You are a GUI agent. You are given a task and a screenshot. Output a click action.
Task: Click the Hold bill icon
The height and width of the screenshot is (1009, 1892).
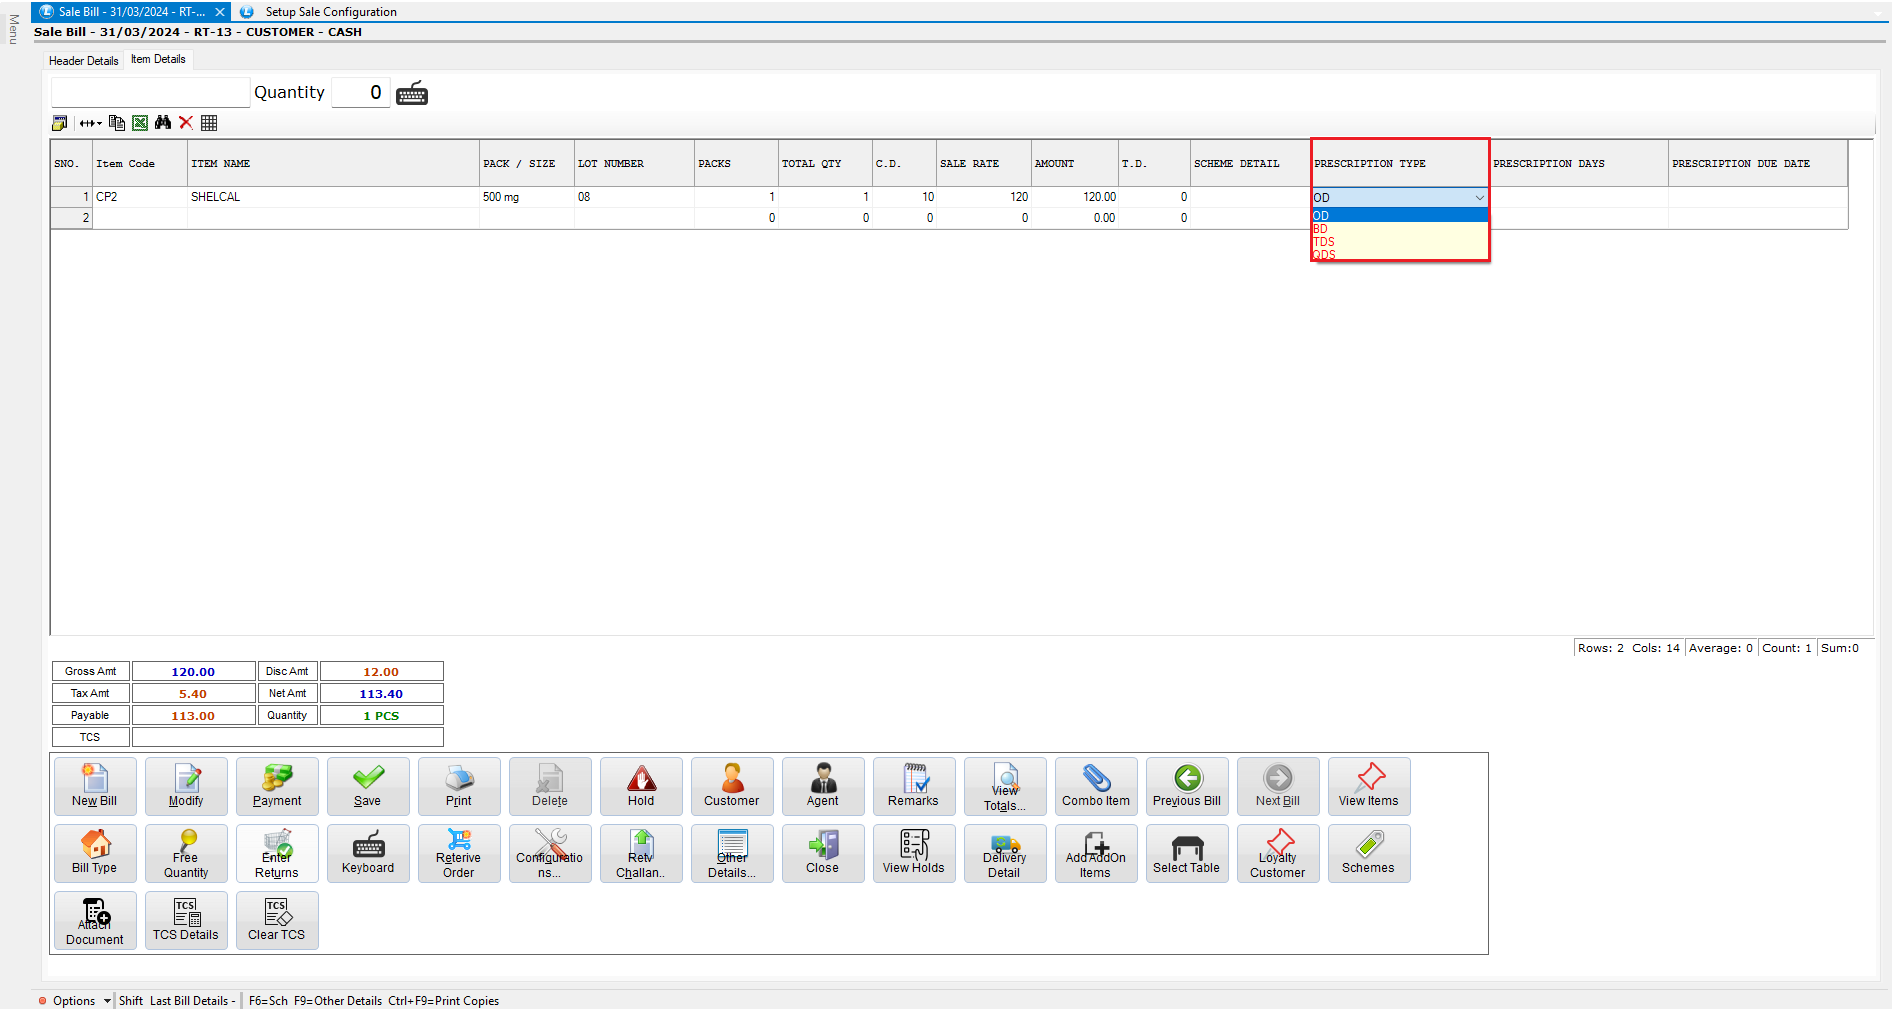pyautogui.click(x=641, y=786)
